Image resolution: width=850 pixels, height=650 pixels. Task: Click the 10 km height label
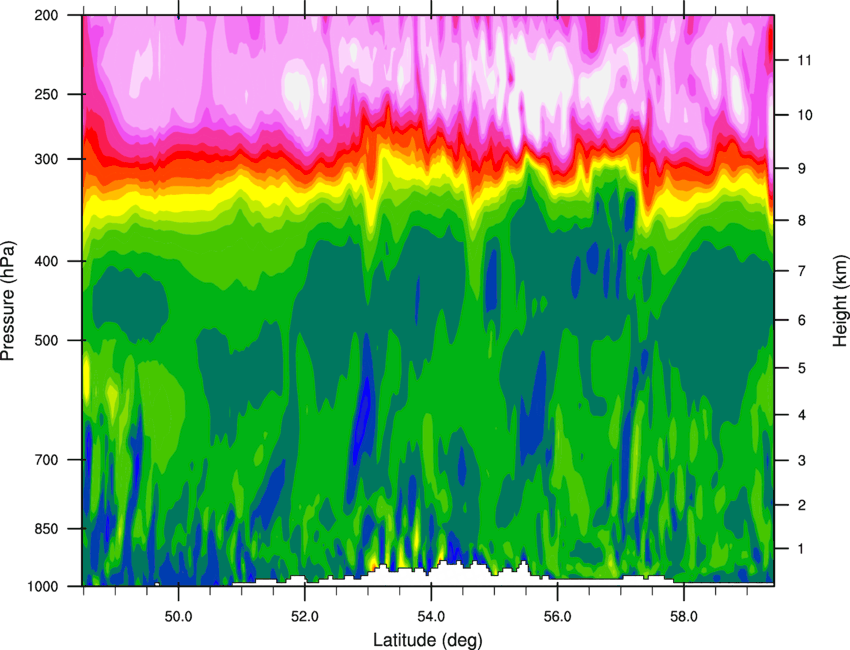pos(804,115)
